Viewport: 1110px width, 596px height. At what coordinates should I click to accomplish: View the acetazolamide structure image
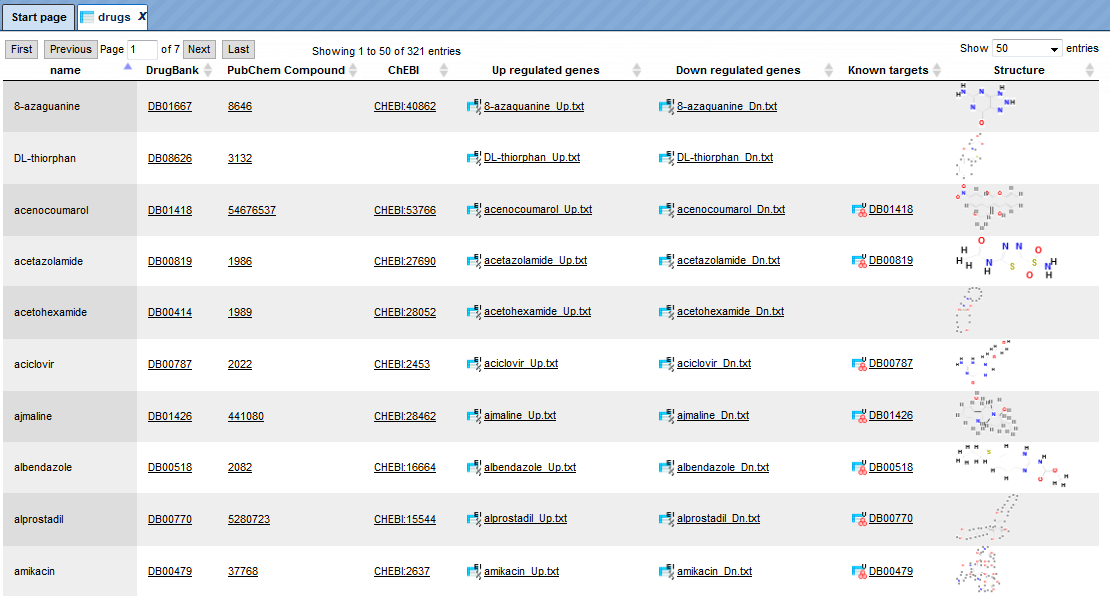point(1005,260)
